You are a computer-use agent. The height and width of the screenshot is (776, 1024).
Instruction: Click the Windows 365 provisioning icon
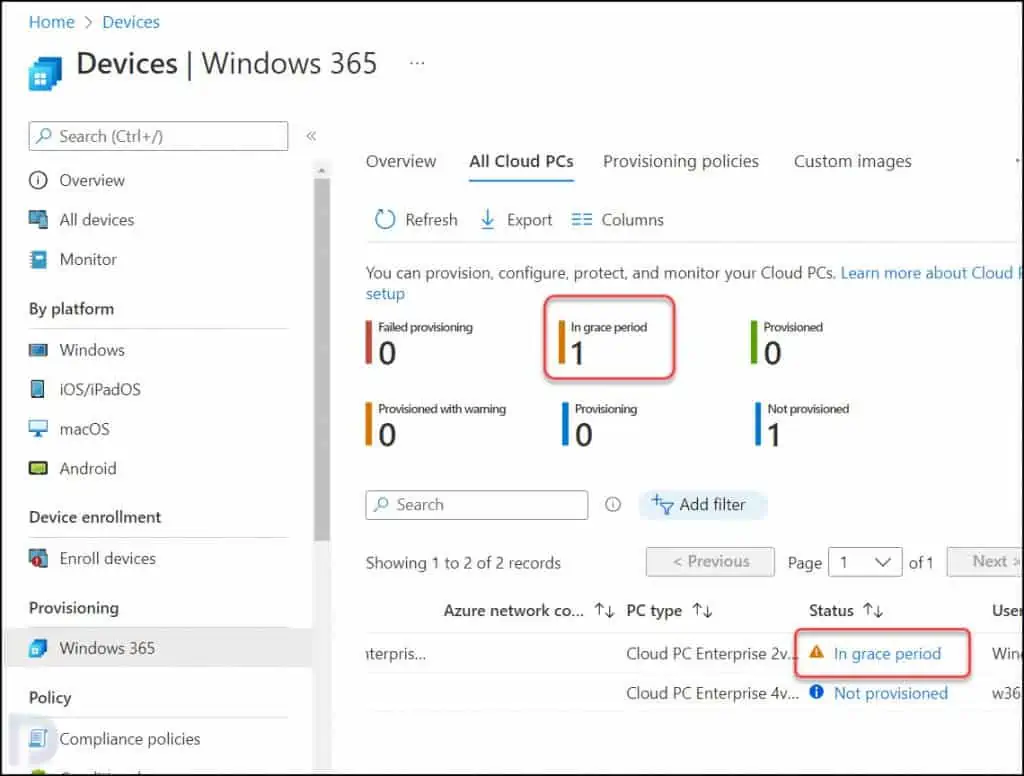[38, 648]
